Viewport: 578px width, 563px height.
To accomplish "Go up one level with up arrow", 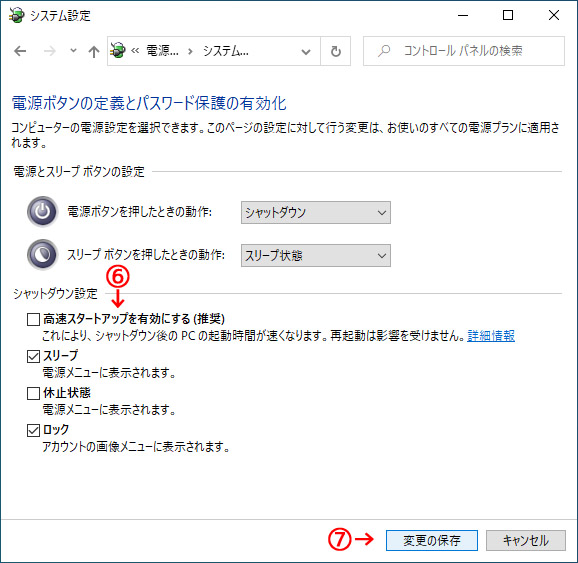I will coord(94,51).
